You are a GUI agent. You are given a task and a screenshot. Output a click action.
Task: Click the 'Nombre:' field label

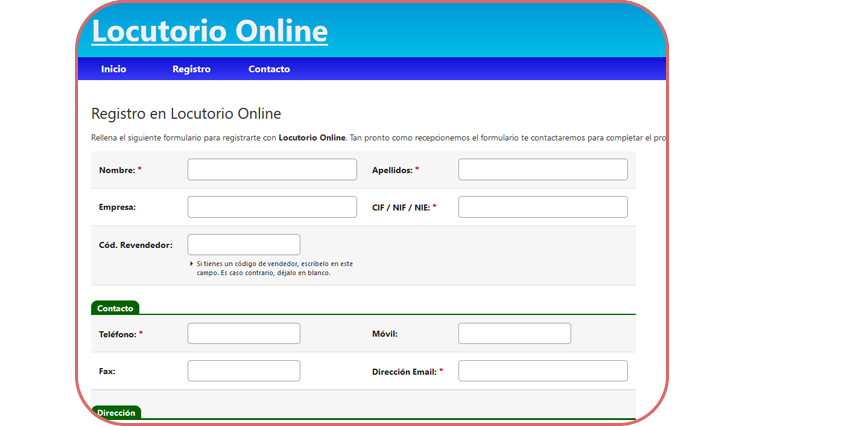(x=117, y=170)
